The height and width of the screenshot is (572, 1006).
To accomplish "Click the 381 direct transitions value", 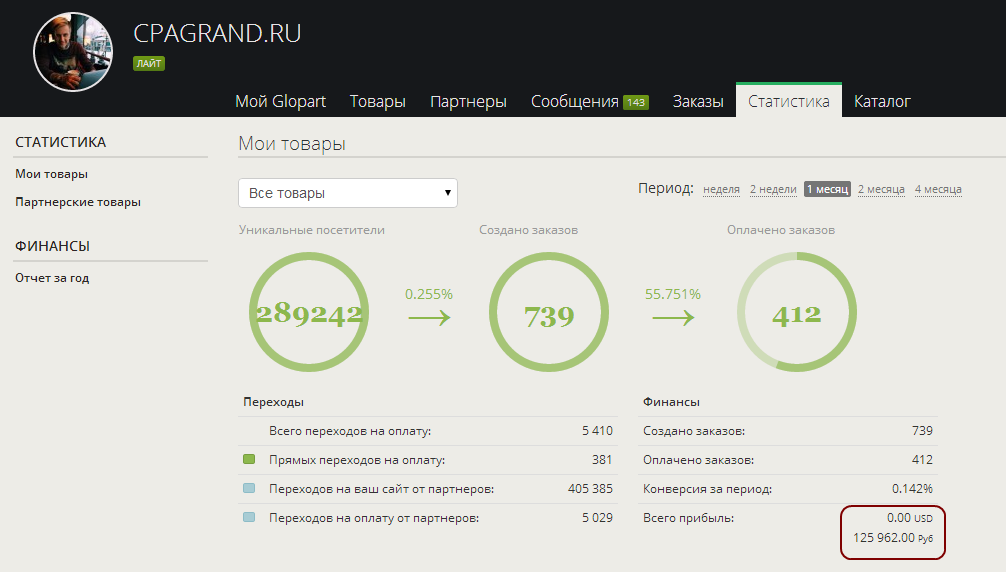I will point(602,460).
